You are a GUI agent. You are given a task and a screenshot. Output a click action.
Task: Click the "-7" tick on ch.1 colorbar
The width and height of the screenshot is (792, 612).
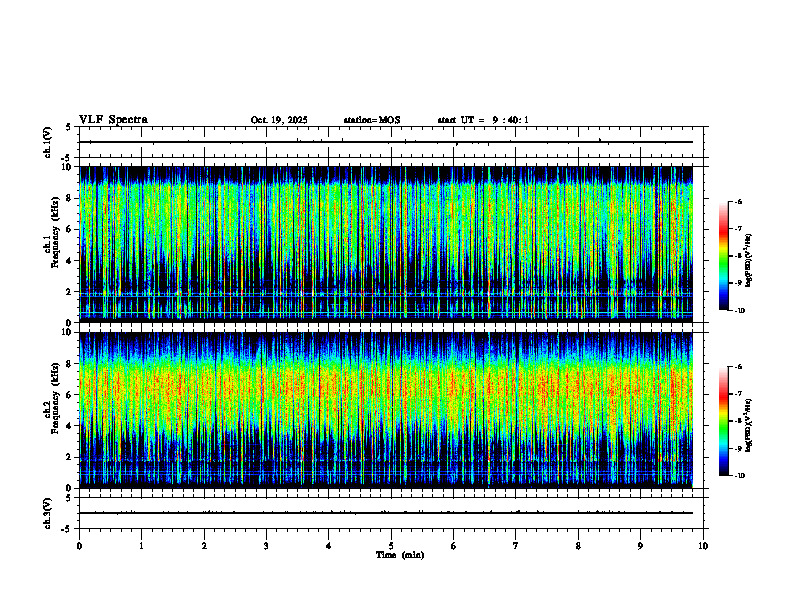(738, 229)
